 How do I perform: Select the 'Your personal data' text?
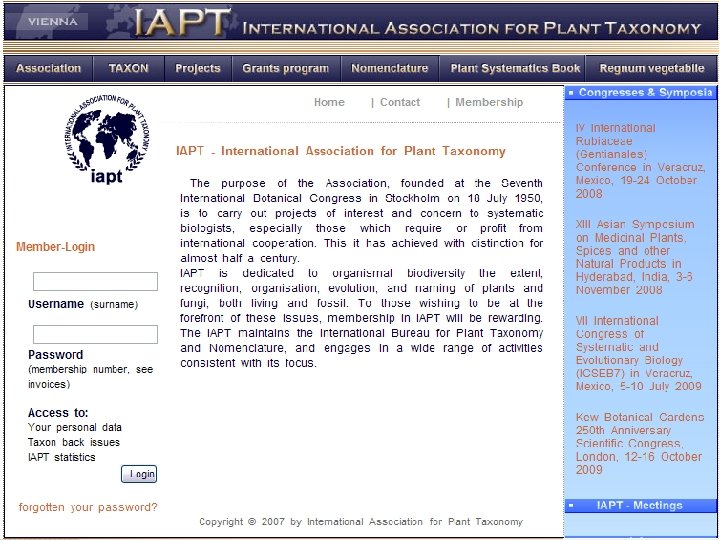coord(75,428)
